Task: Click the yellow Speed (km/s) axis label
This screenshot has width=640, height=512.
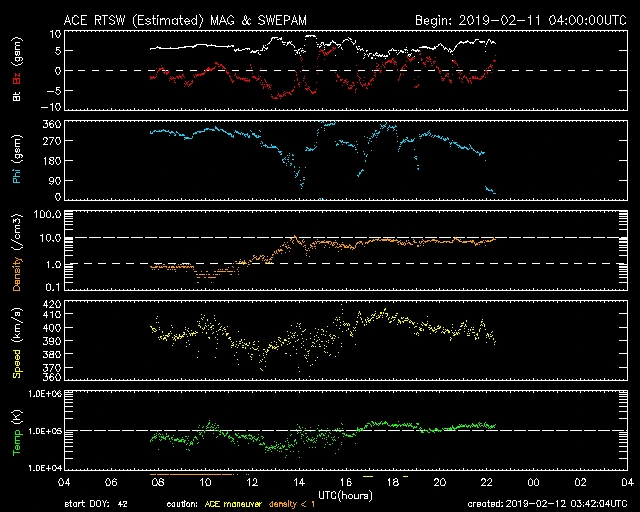Action: coord(17,345)
